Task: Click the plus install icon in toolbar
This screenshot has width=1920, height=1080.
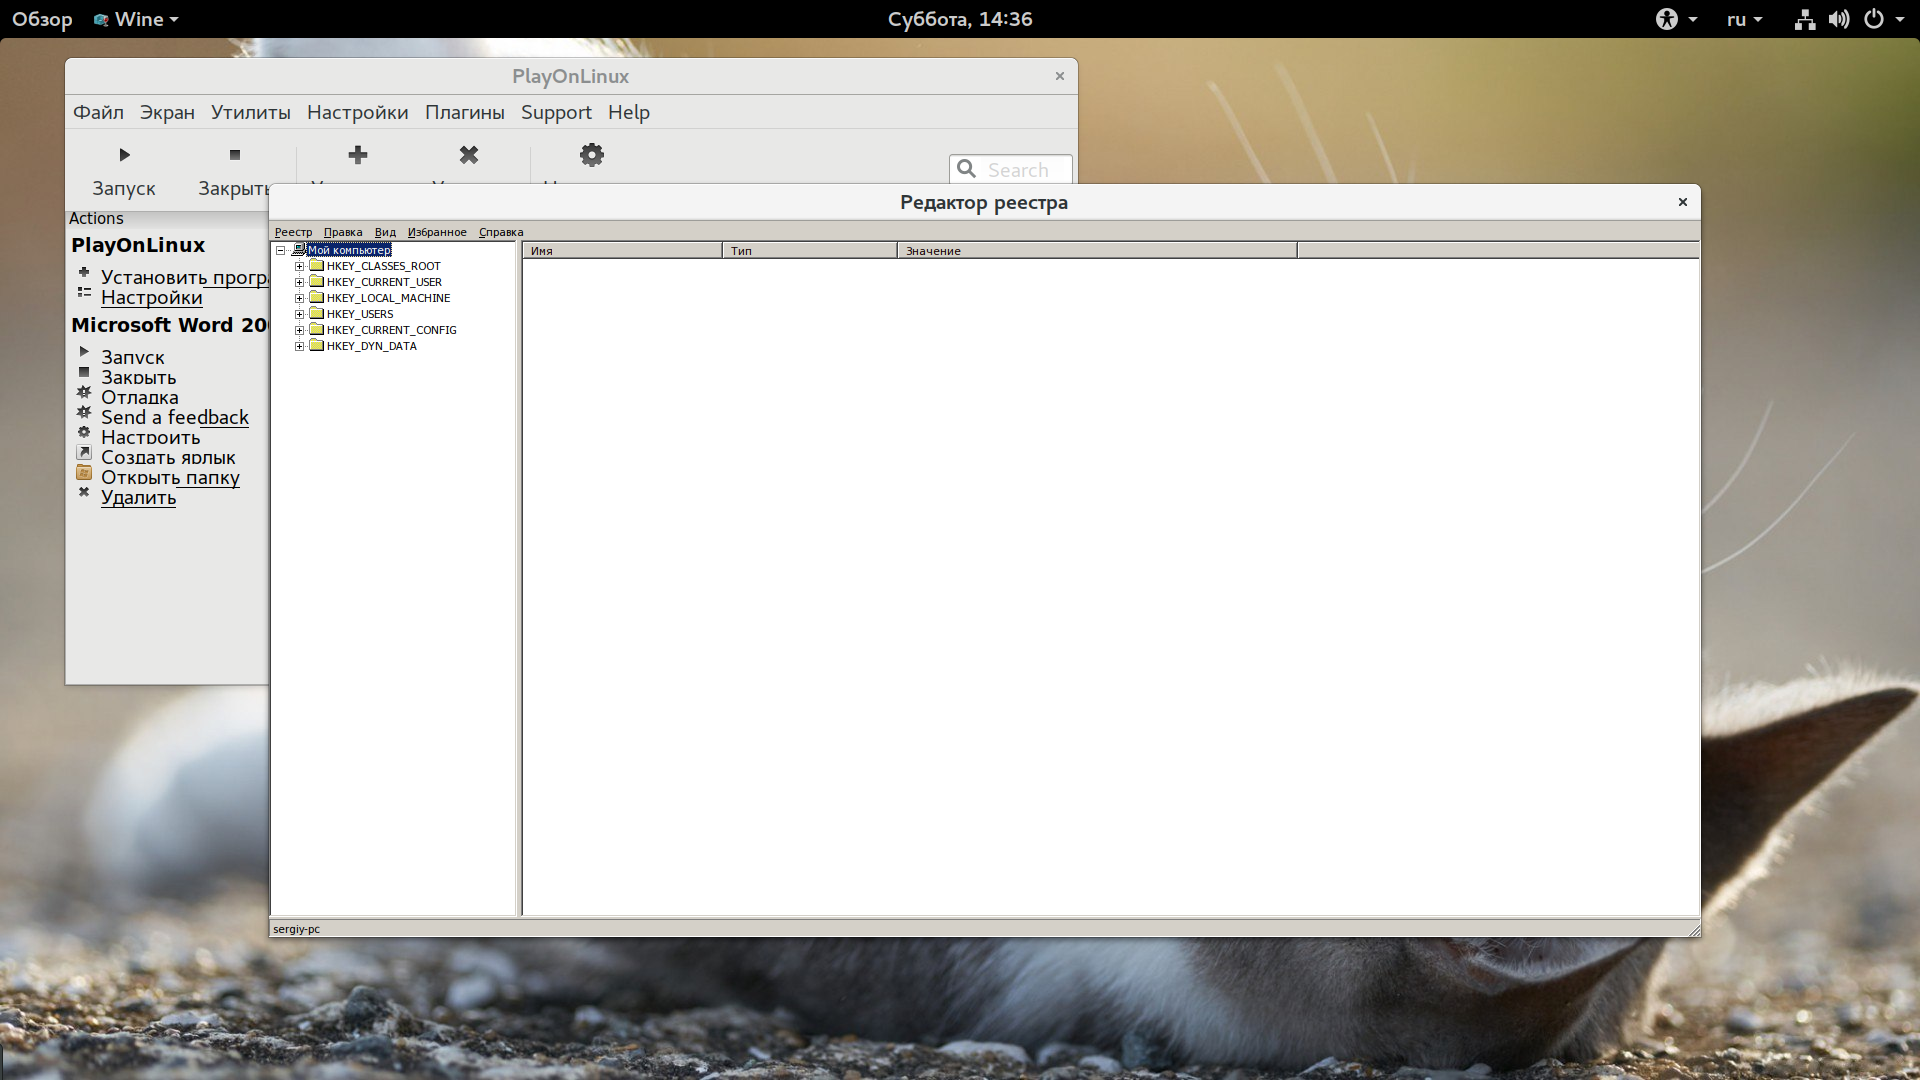Action: [x=358, y=155]
